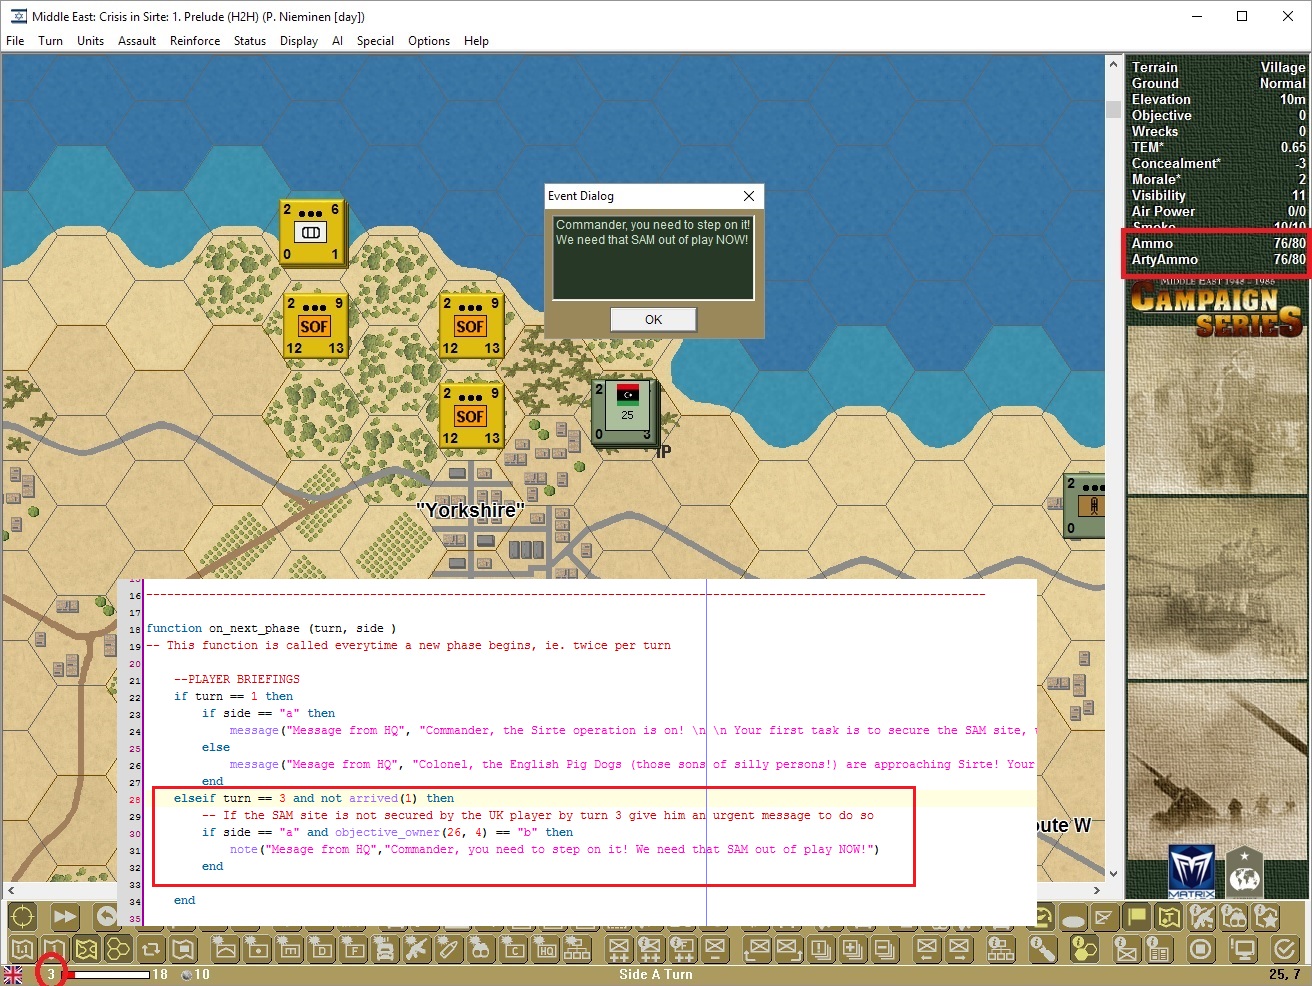The height and width of the screenshot is (986, 1312).
Task: Click the yellow flag toolbar icon
Action: [1137, 916]
